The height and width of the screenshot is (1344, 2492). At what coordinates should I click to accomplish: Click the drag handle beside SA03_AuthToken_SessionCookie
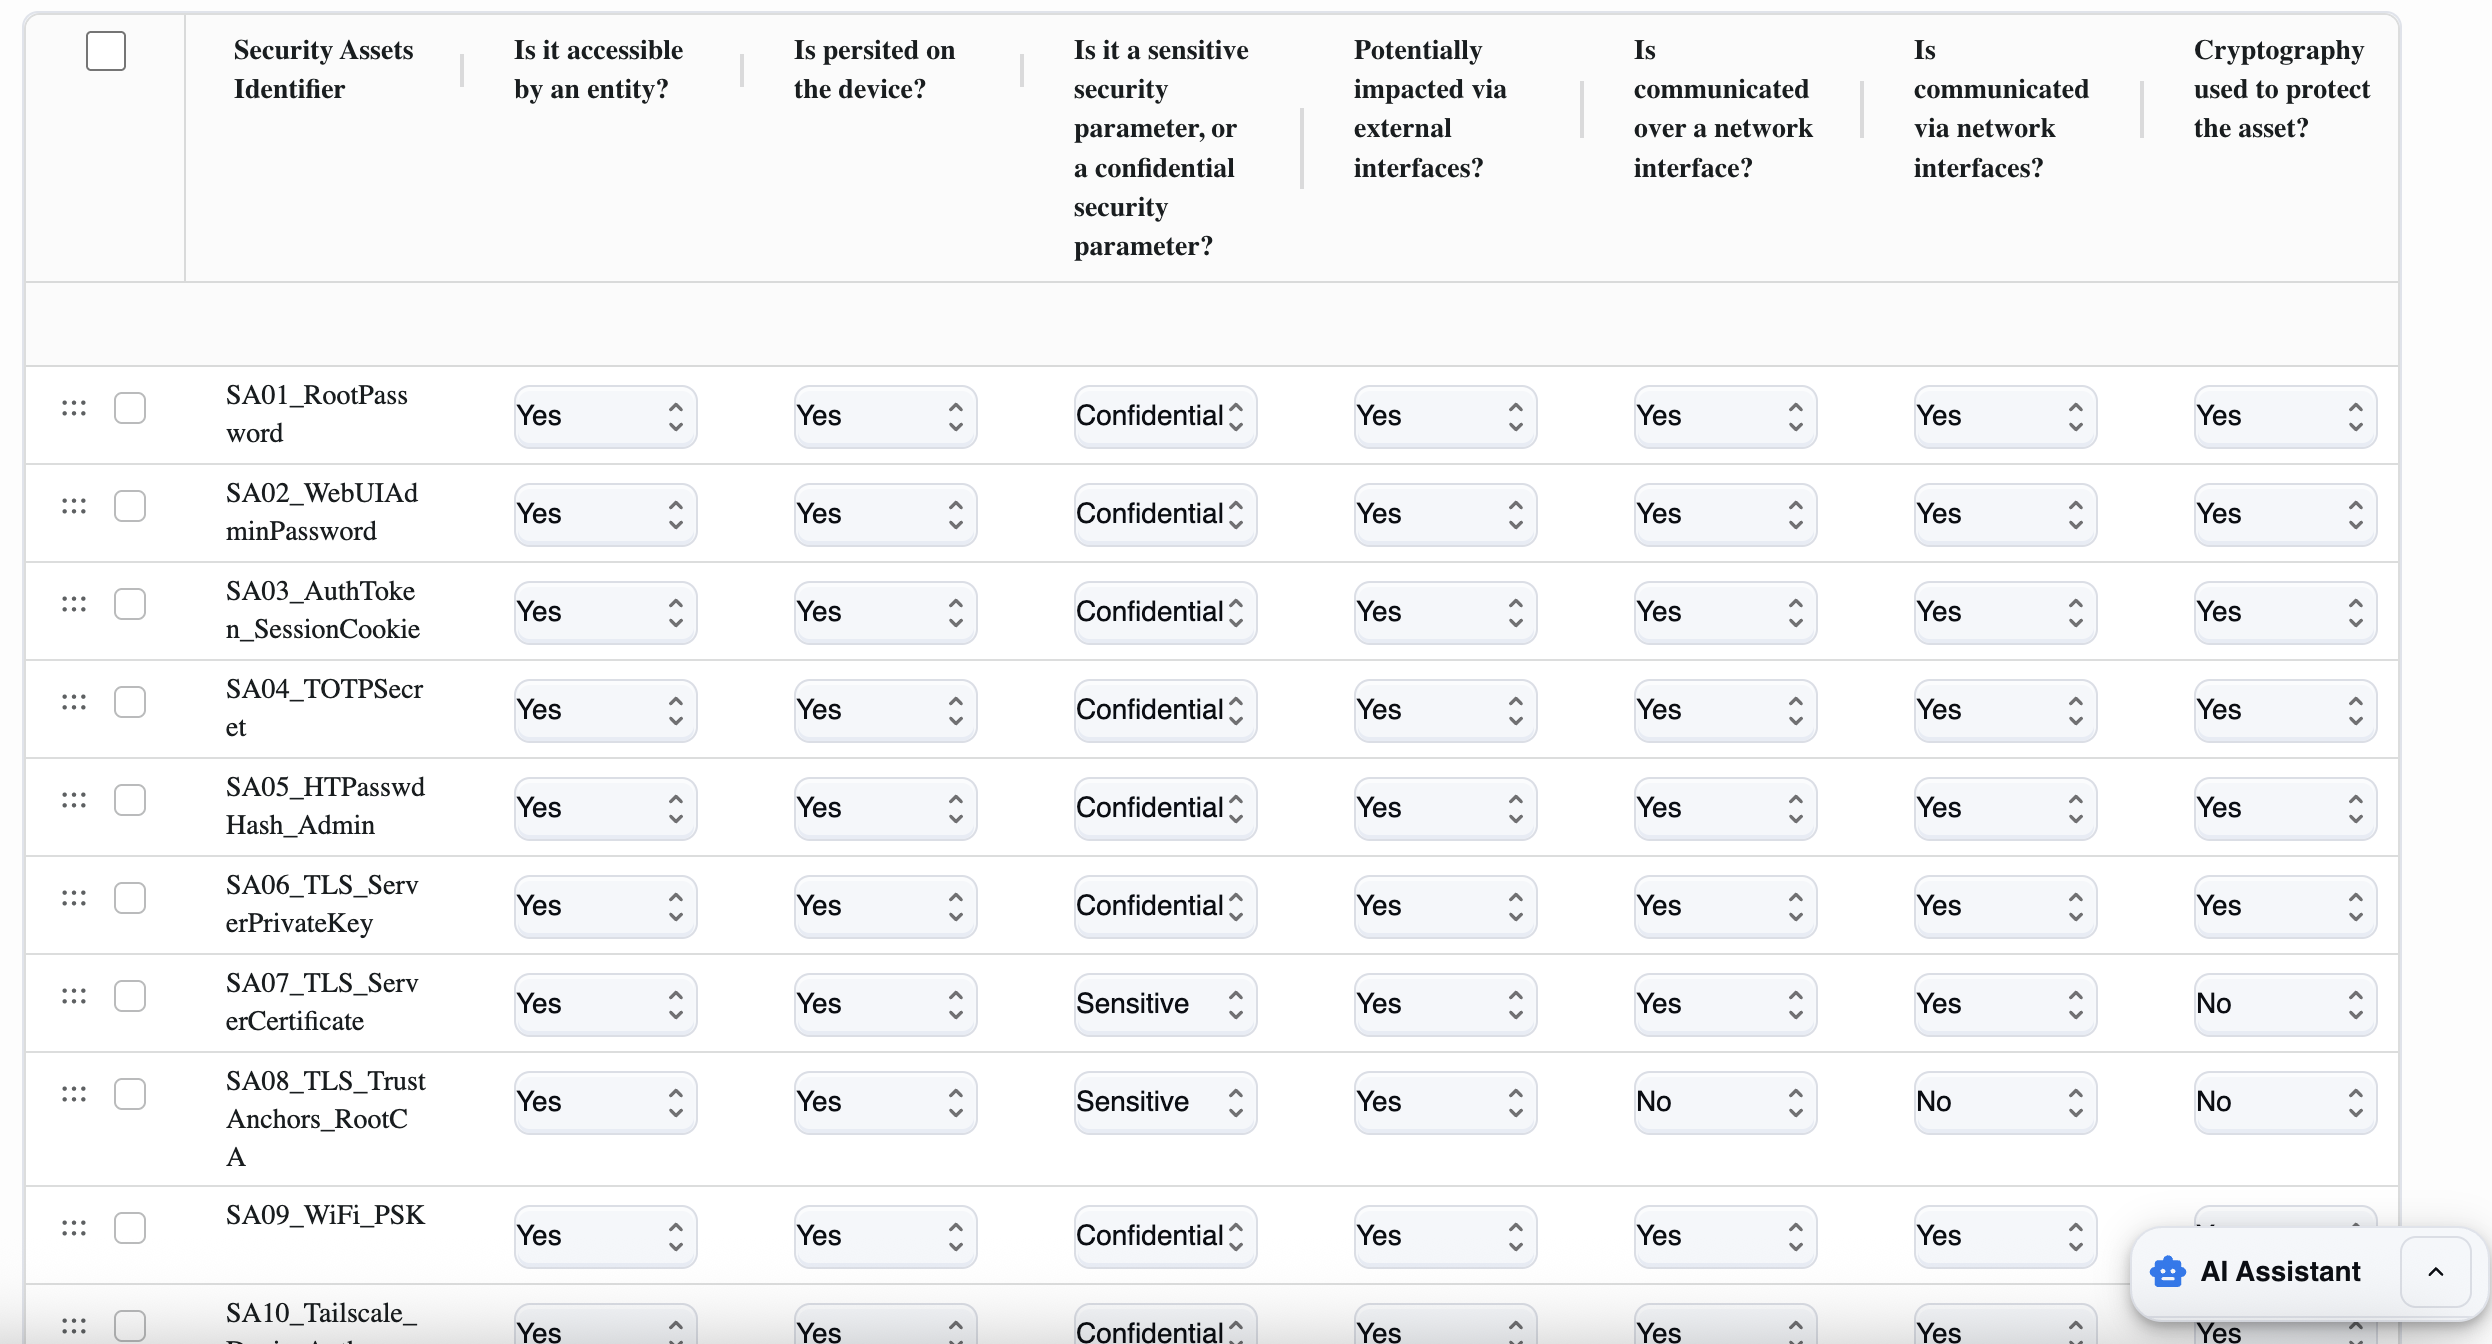pos(73,603)
